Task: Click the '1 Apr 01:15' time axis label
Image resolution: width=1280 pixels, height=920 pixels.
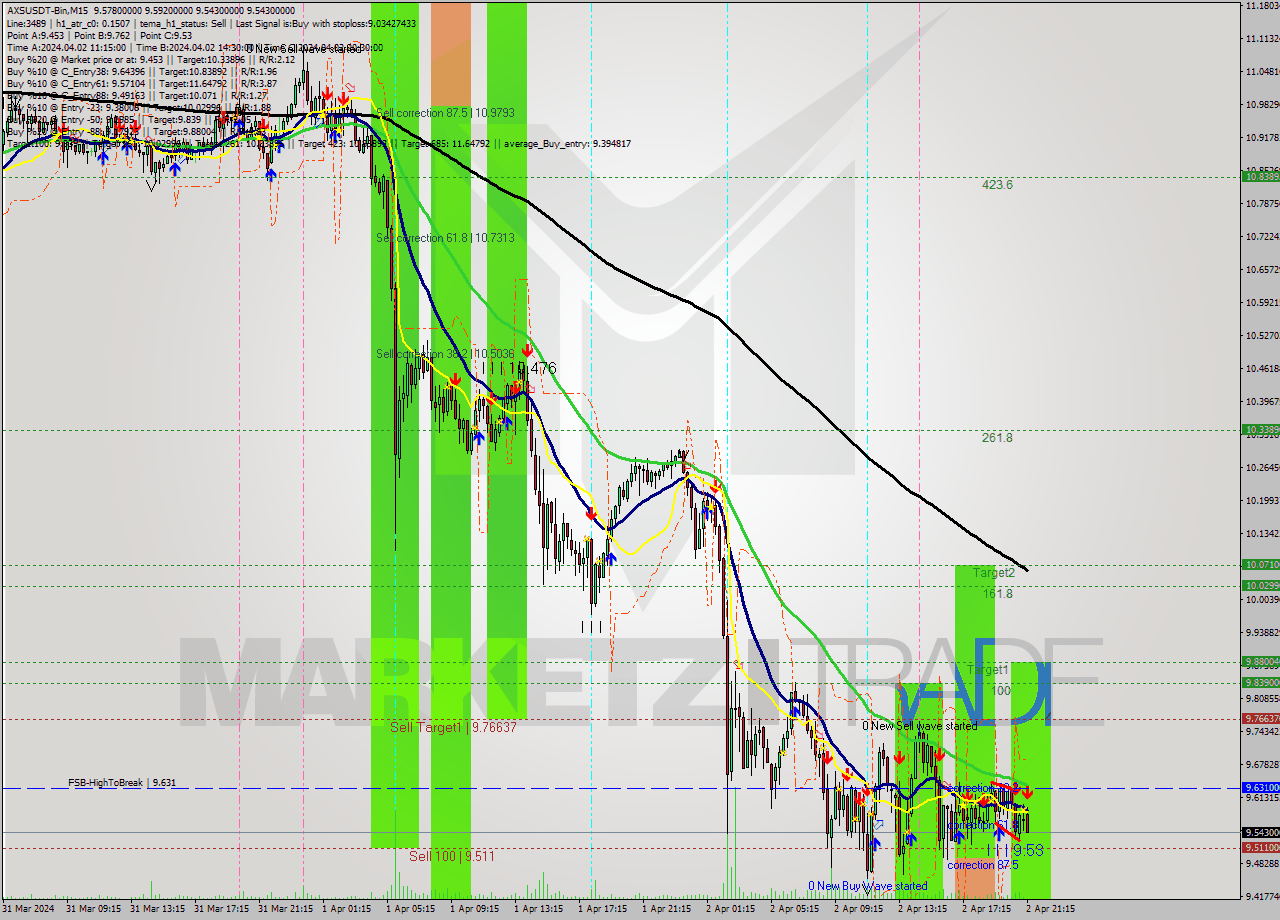Action: coord(349,909)
